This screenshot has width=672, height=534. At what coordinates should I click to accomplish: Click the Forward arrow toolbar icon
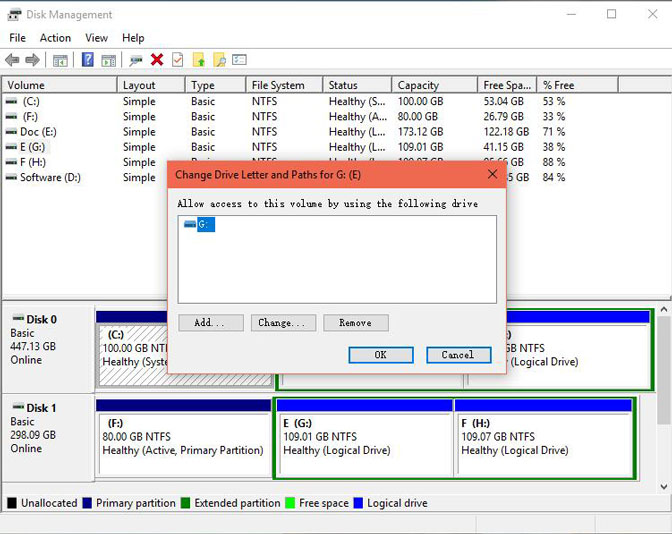(33, 60)
